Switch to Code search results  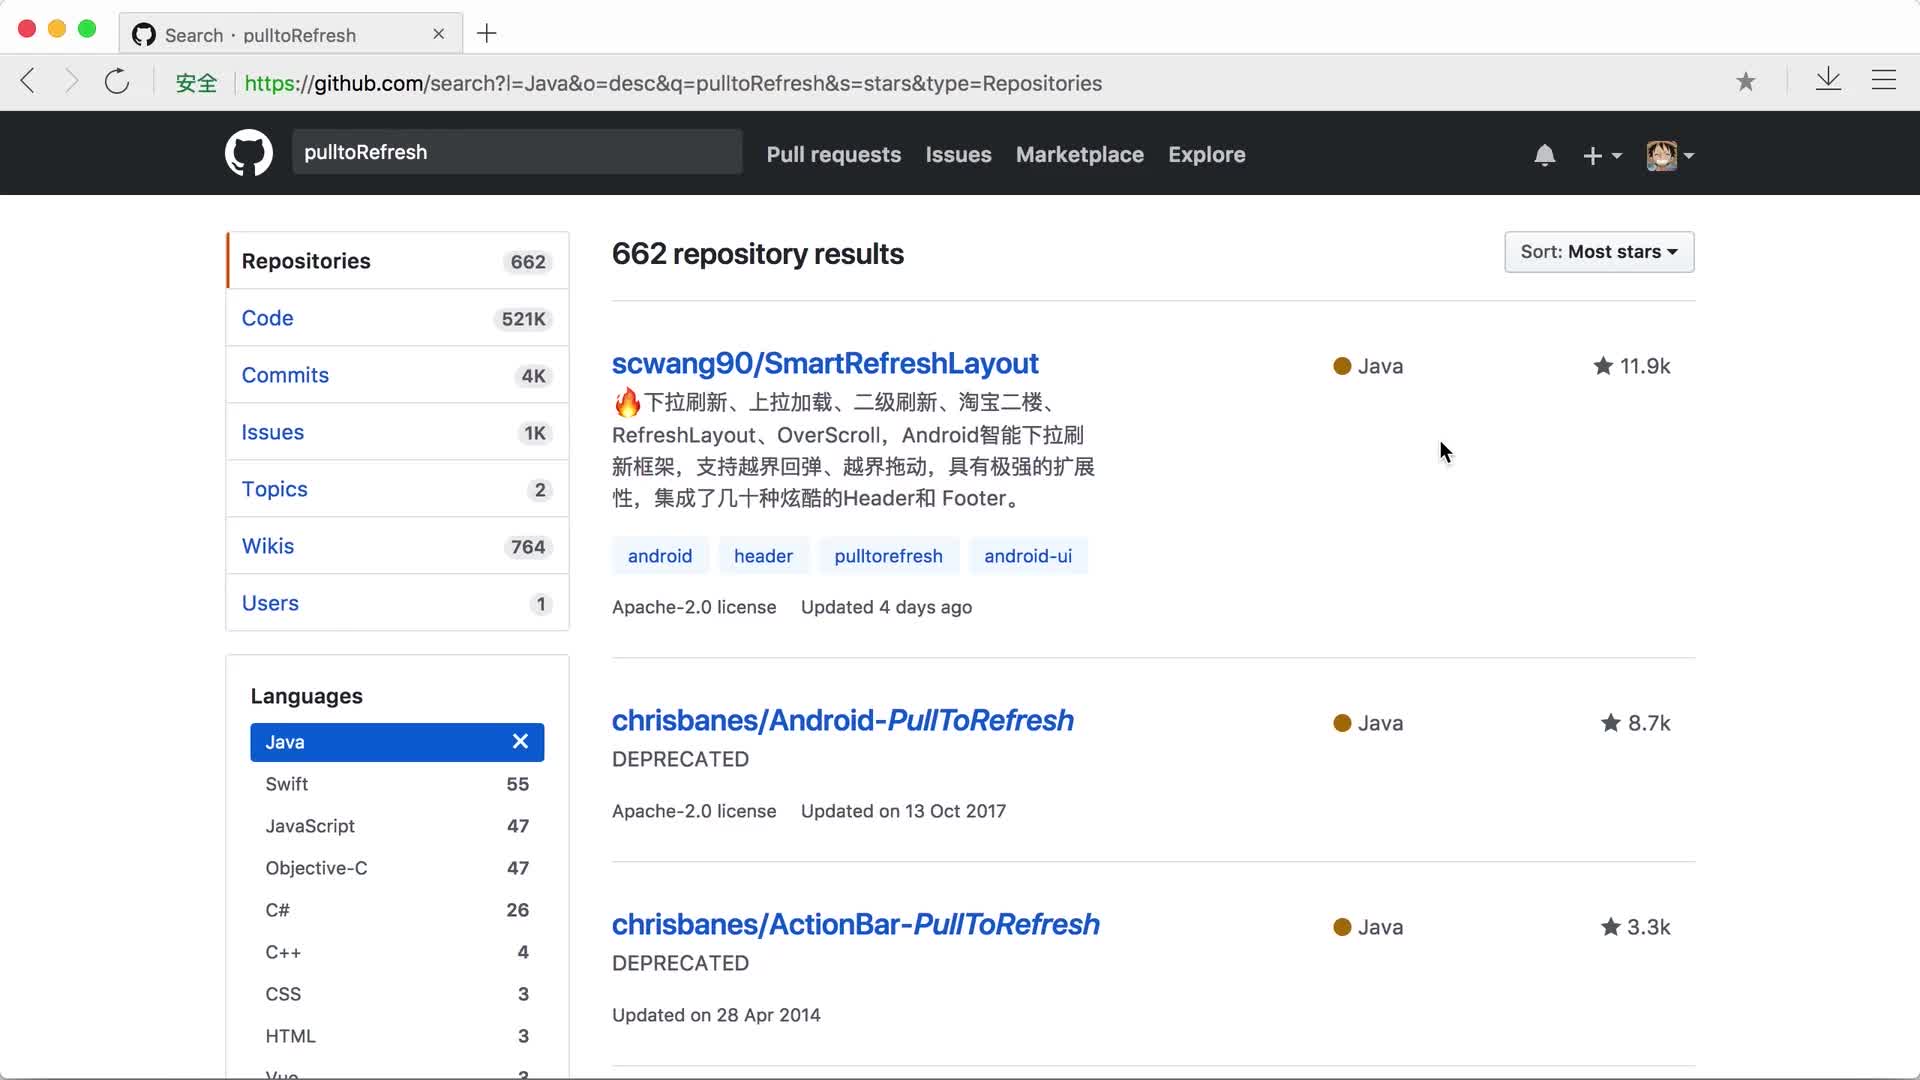pos(267,318)
